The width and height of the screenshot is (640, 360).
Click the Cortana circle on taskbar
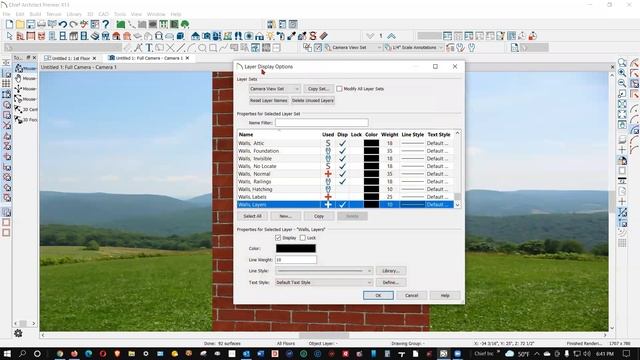37,353
